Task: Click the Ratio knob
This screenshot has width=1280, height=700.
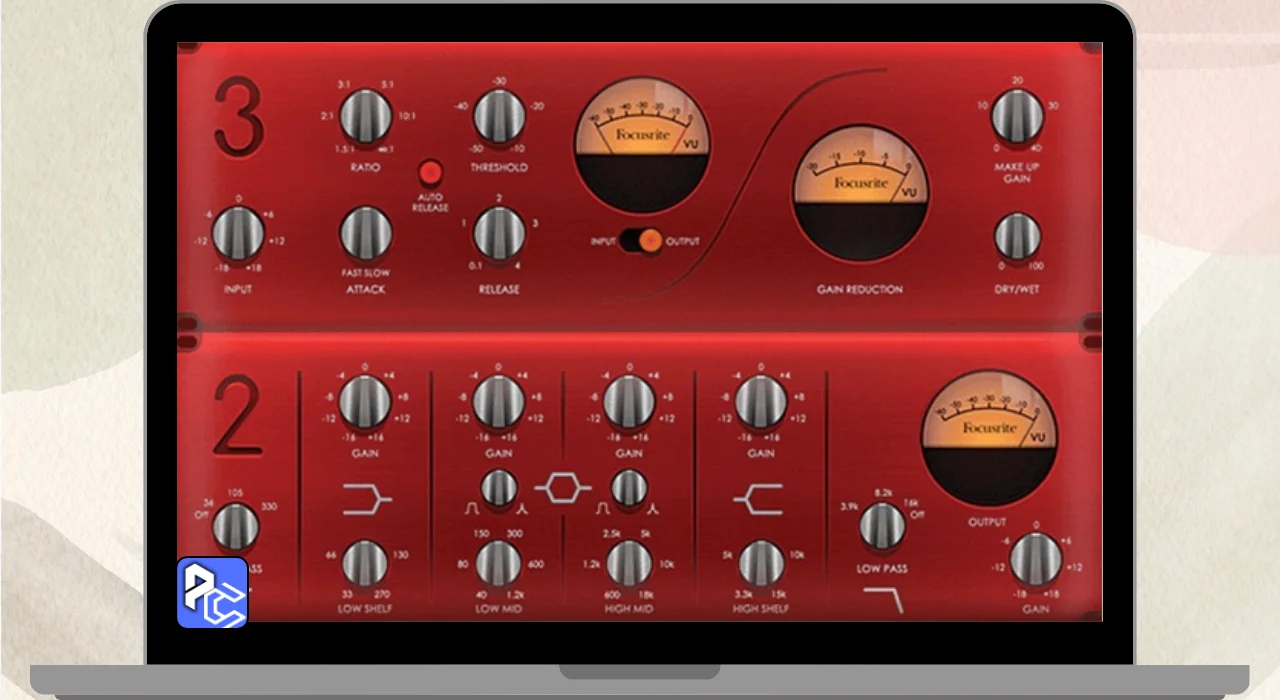Action: pyautogui.click(x=366, y=116)
